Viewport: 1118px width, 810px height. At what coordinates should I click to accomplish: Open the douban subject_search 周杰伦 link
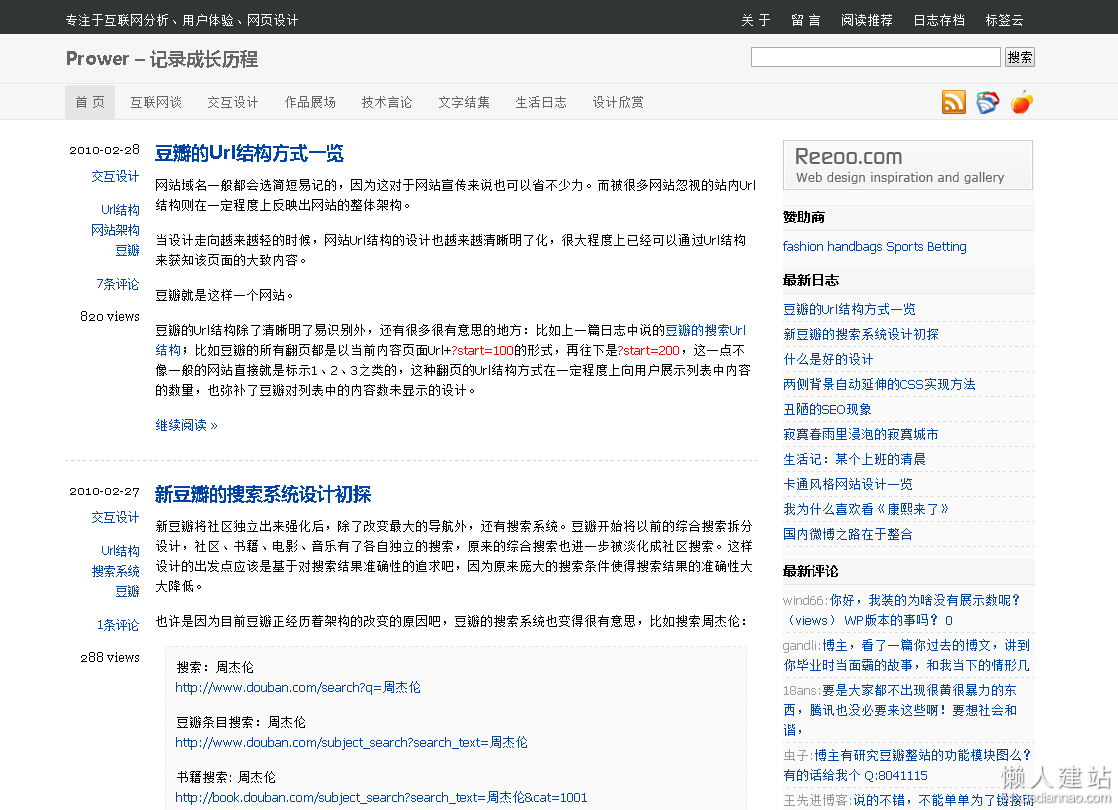(352, 742)
